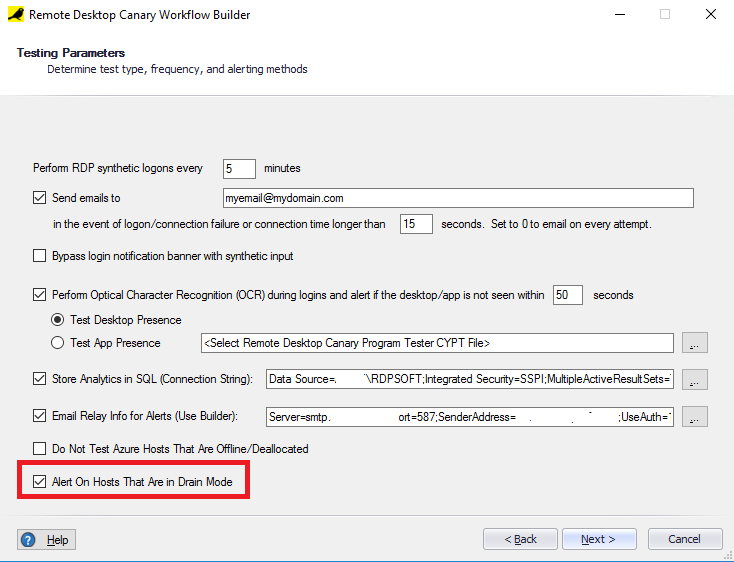Viewport: 734px width, 562px height.
Task: Click the Help button
Action: tap(46, 540)
